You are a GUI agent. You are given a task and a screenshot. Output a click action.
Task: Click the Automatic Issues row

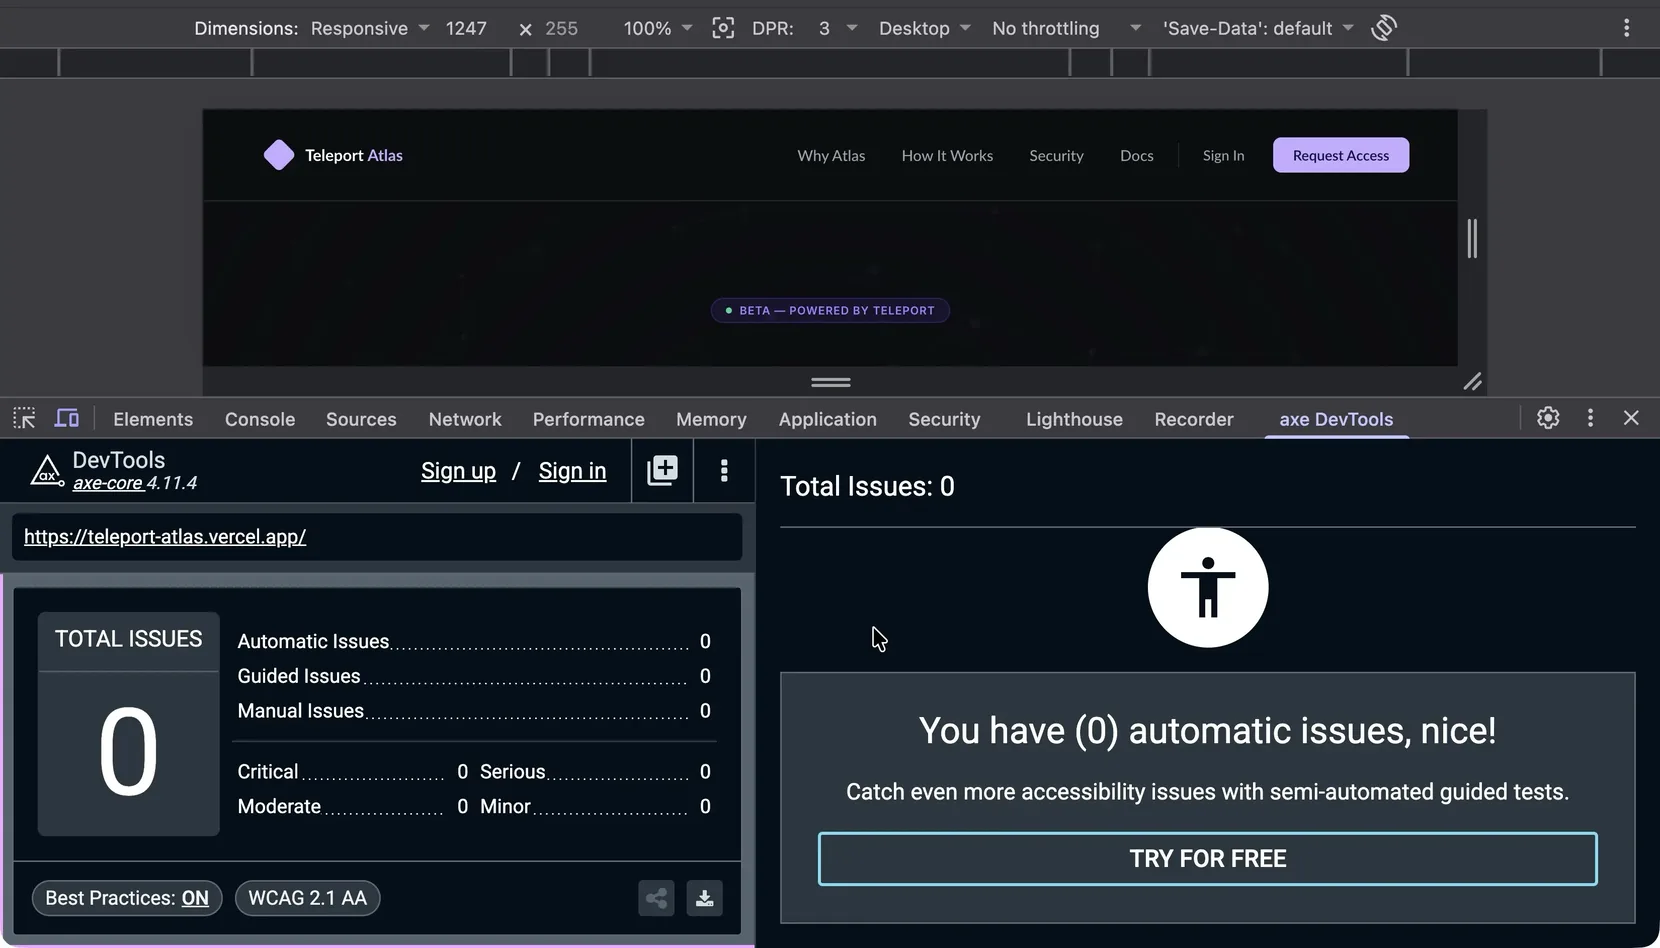point(474,641)
